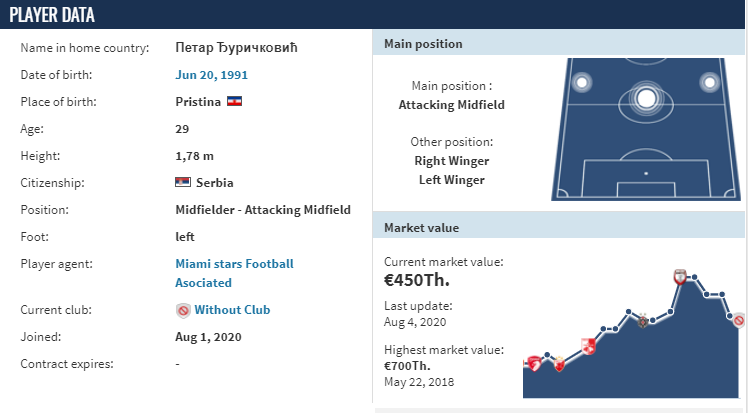
Task: Click the first red club crest on chart
Action: tap(534, 364)
